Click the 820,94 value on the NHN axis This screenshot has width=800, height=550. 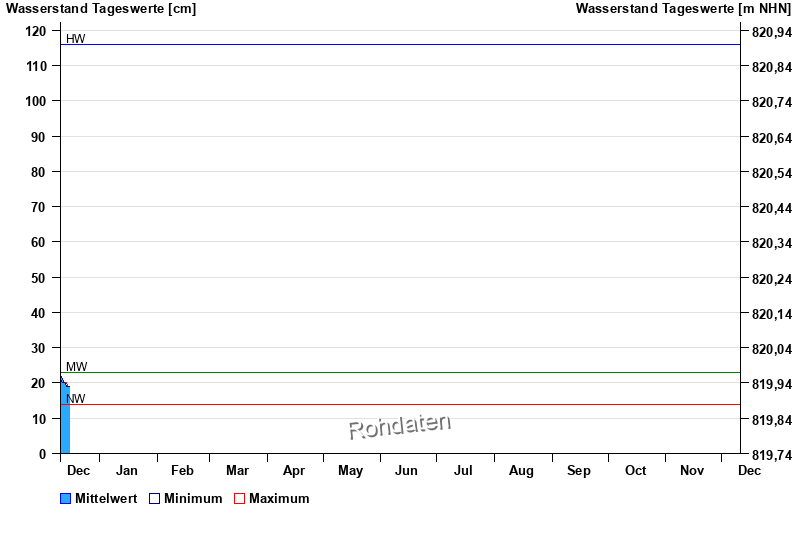click(x=771, y=32)
